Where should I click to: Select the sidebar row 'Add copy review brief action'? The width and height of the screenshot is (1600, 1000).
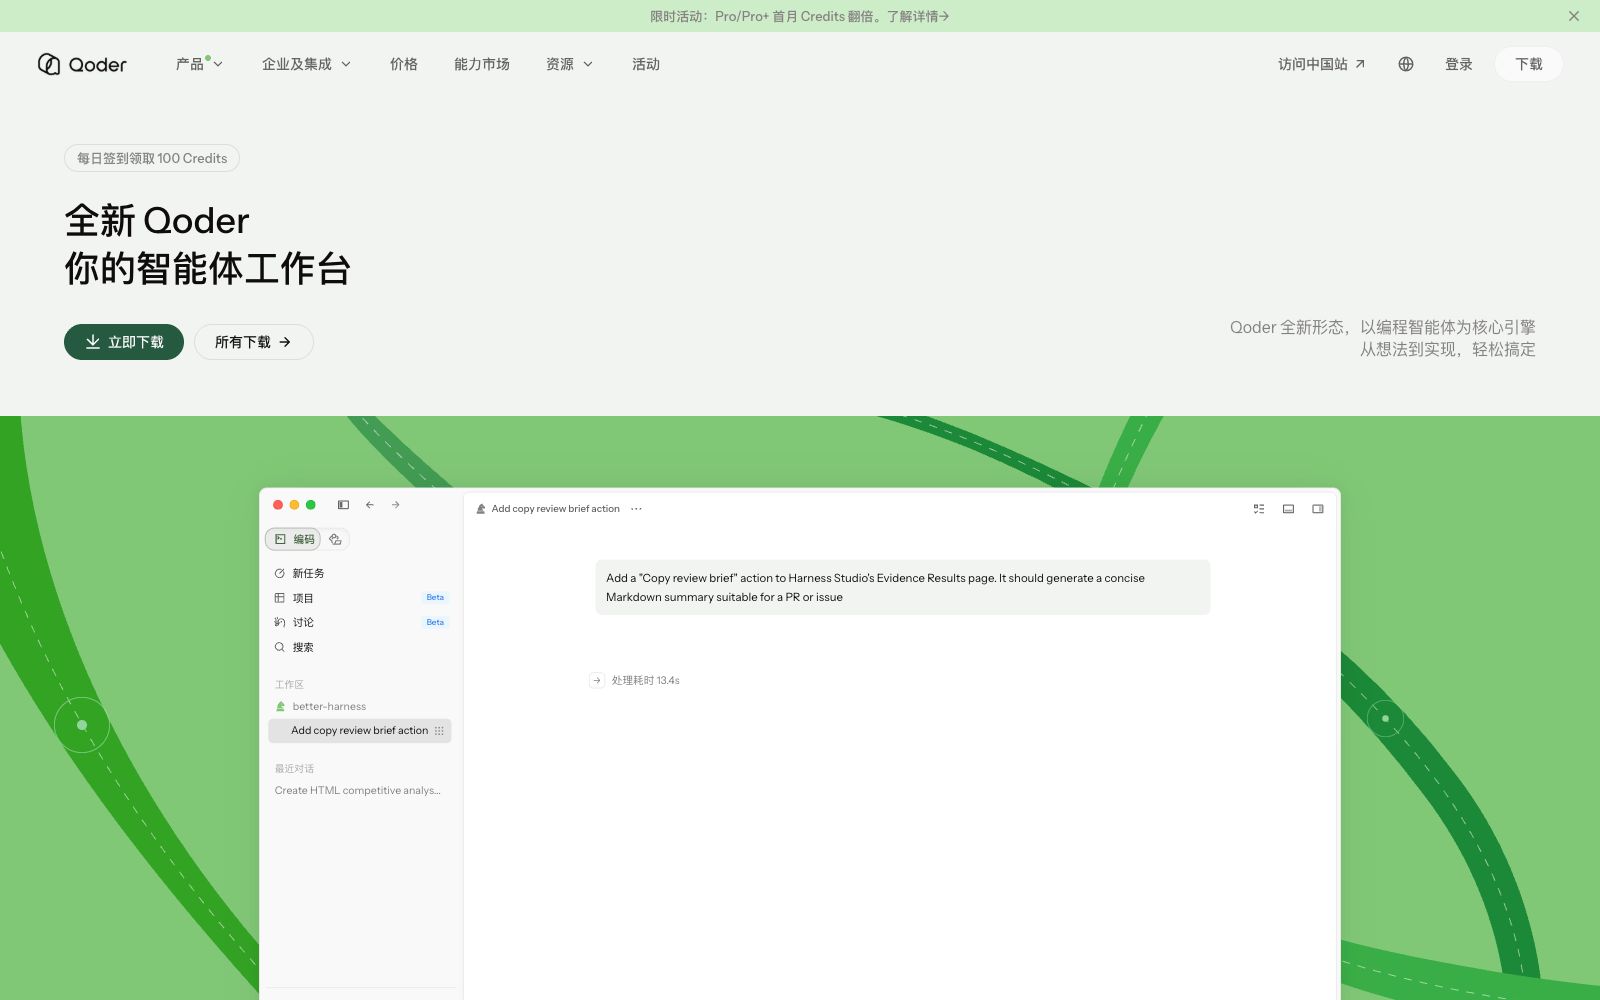360,731
